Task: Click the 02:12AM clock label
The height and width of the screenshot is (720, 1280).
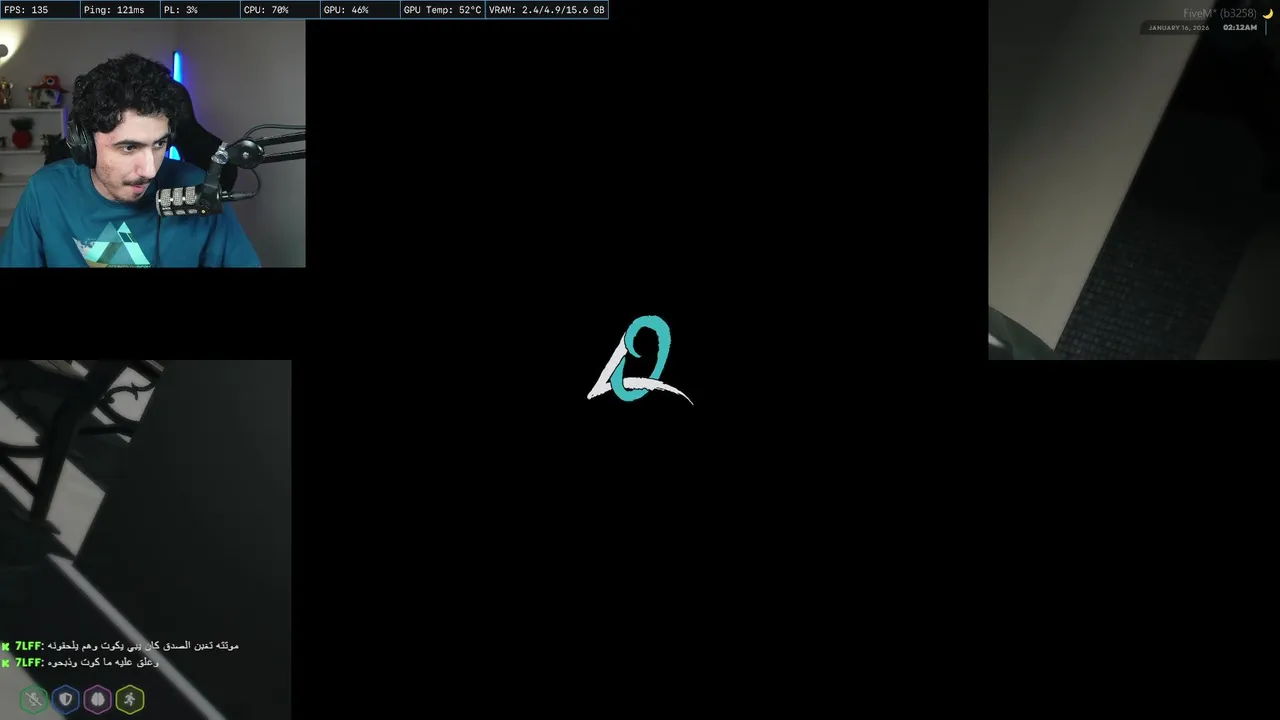Action: point(1240,28)
